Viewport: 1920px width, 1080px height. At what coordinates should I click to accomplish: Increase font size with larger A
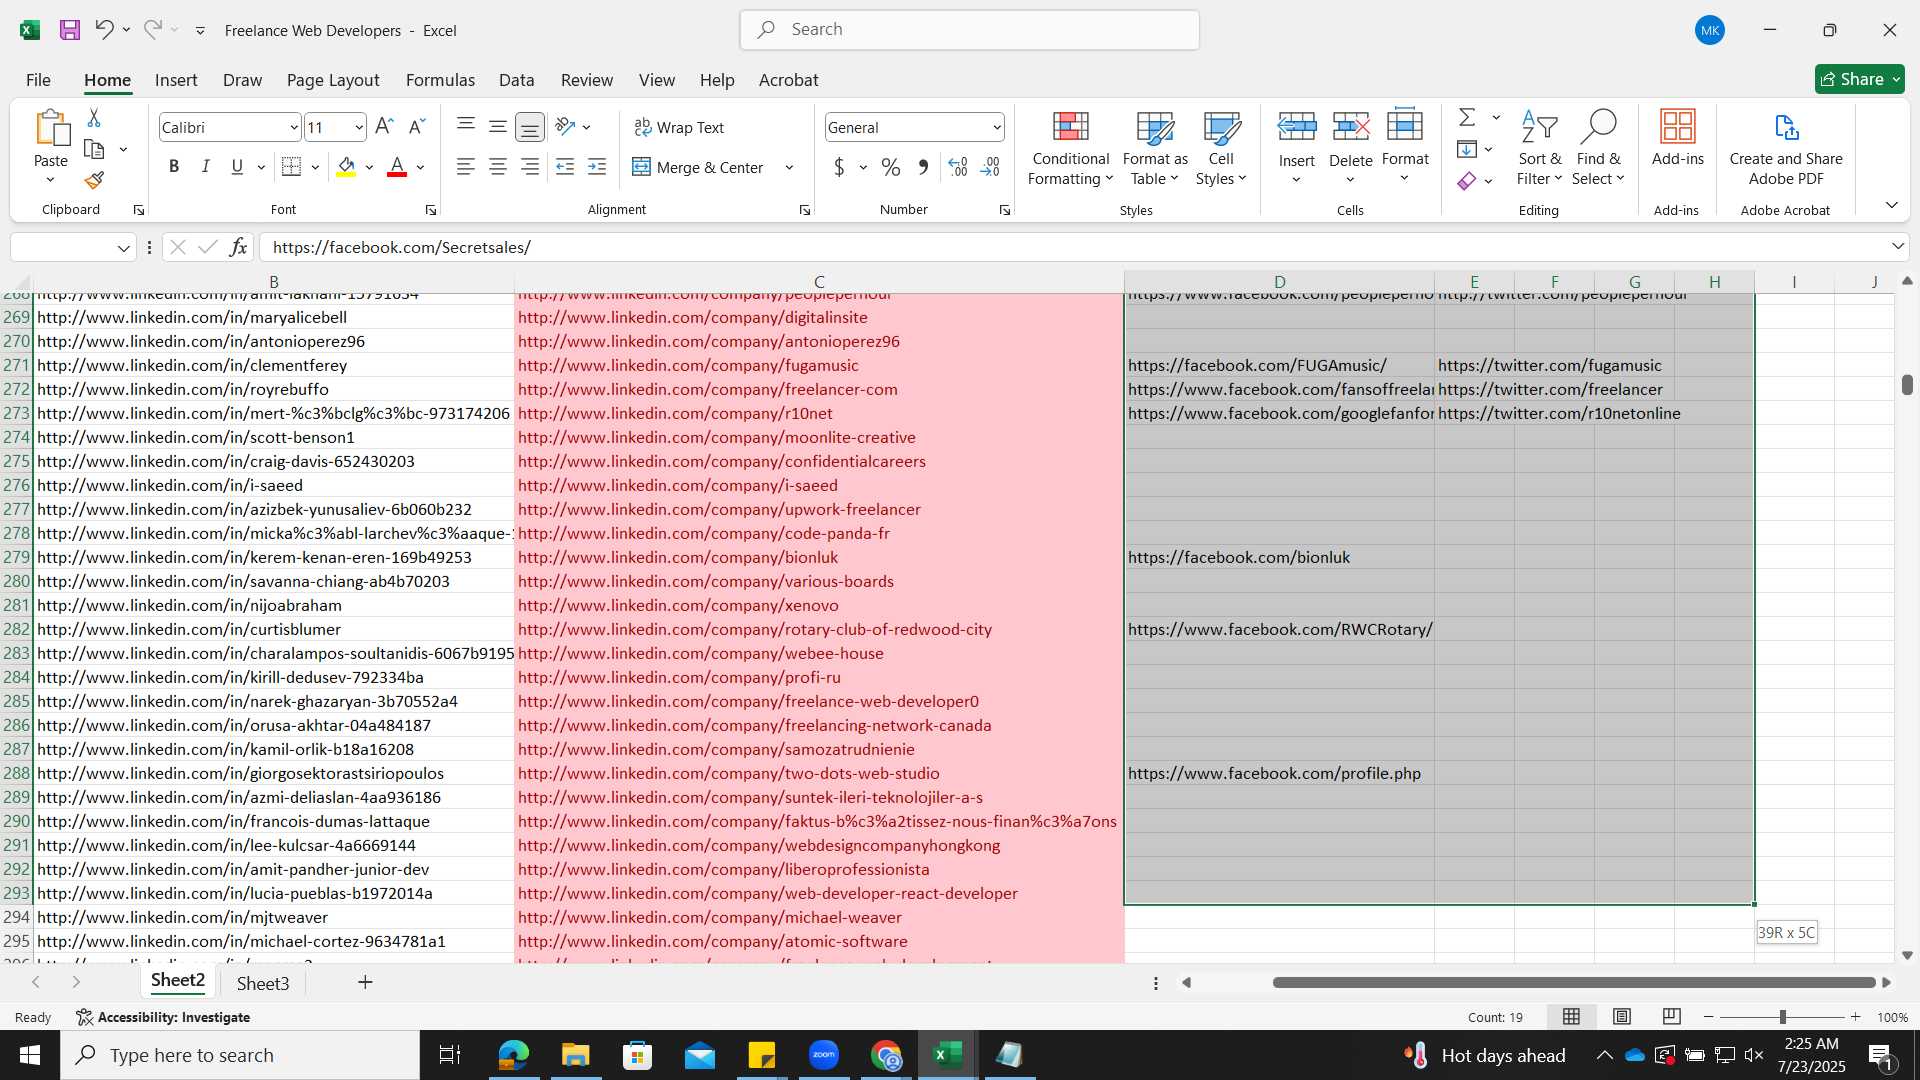pyautogui.click(x=384, y=127)
